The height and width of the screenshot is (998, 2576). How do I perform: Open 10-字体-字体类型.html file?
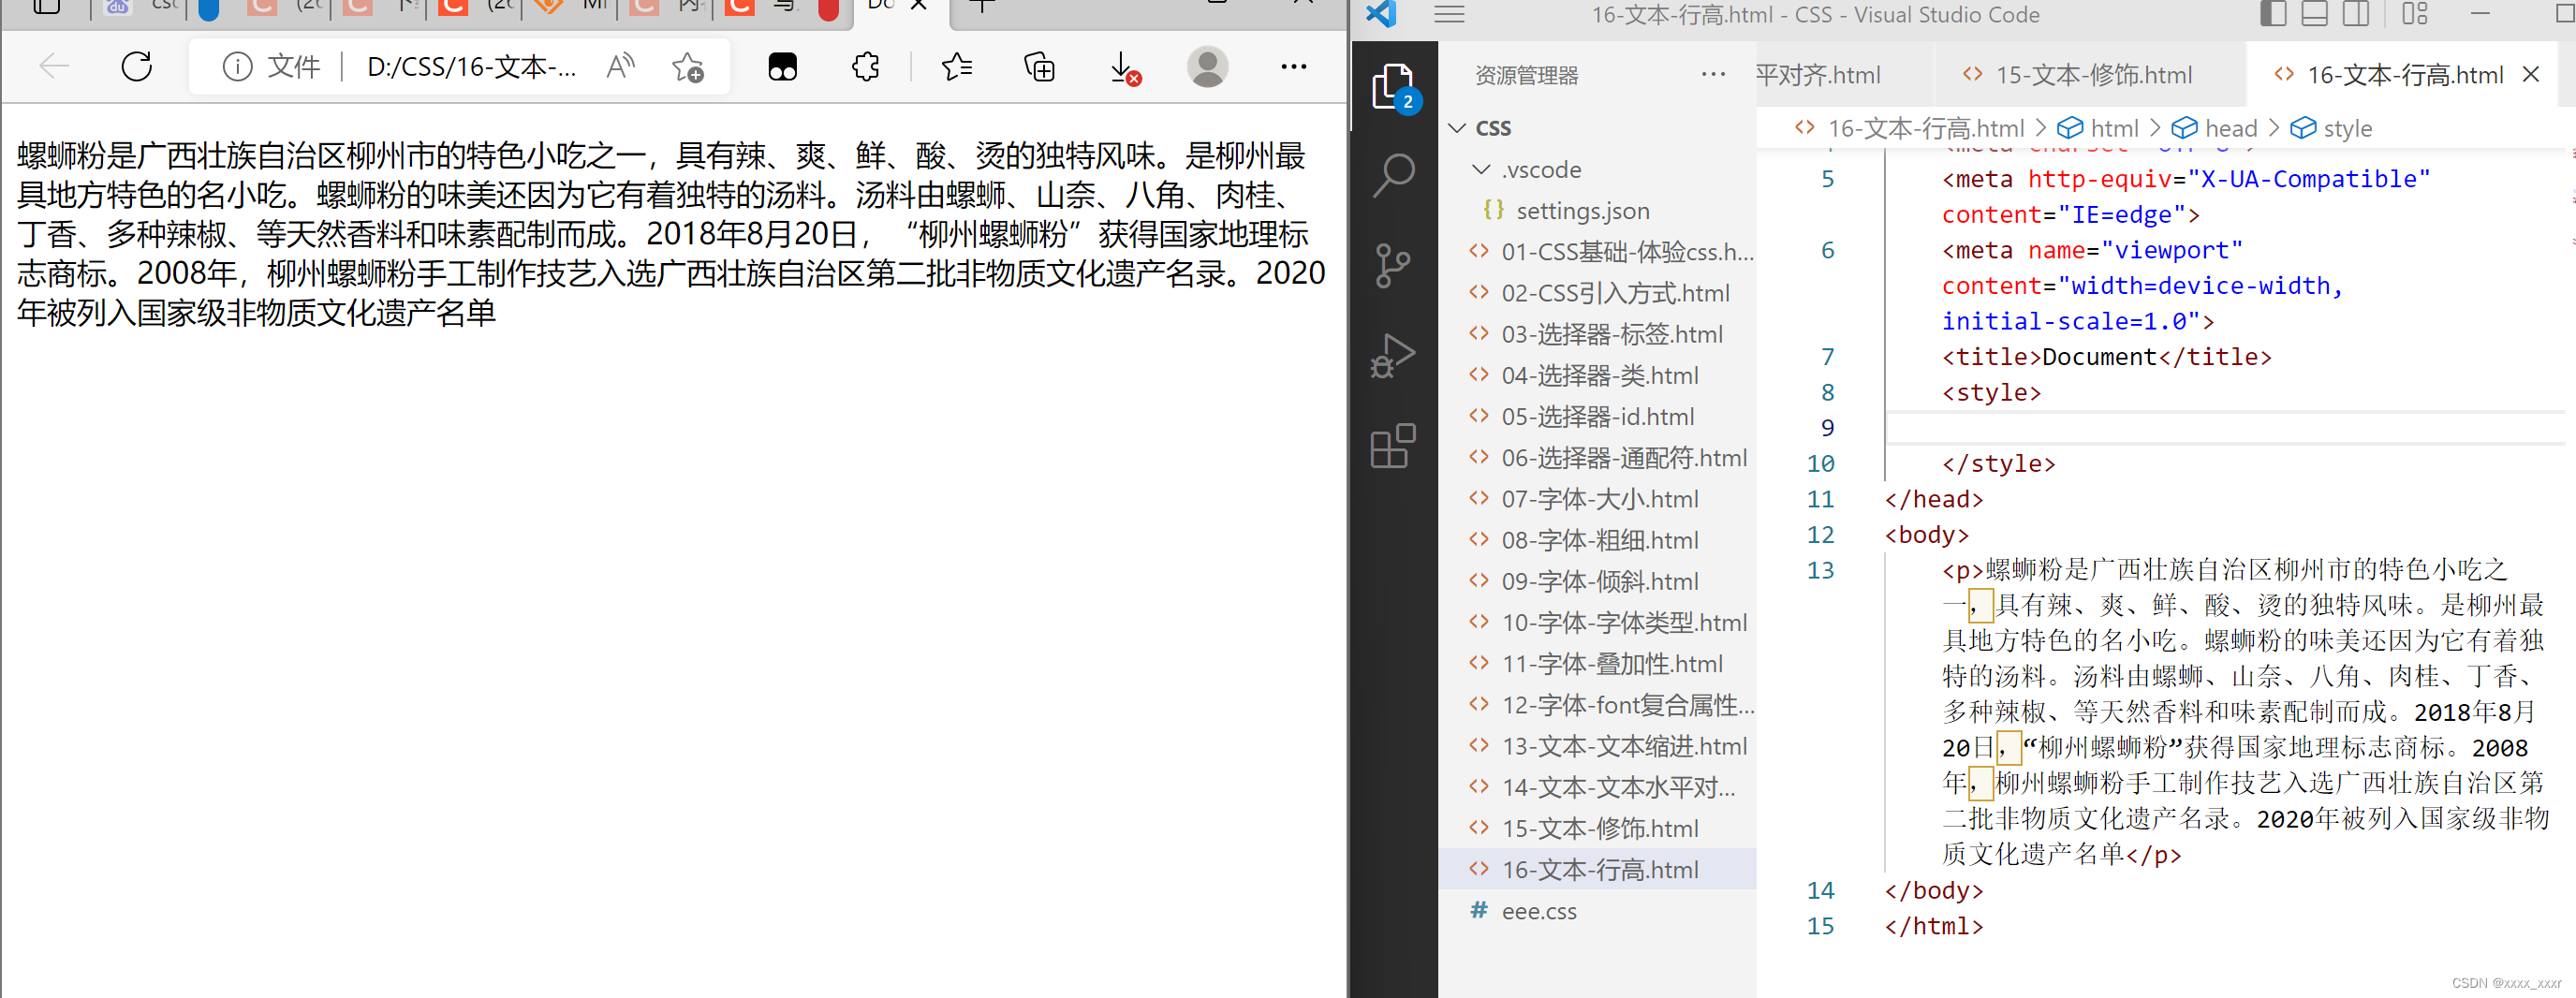(x=1597, y=623)
